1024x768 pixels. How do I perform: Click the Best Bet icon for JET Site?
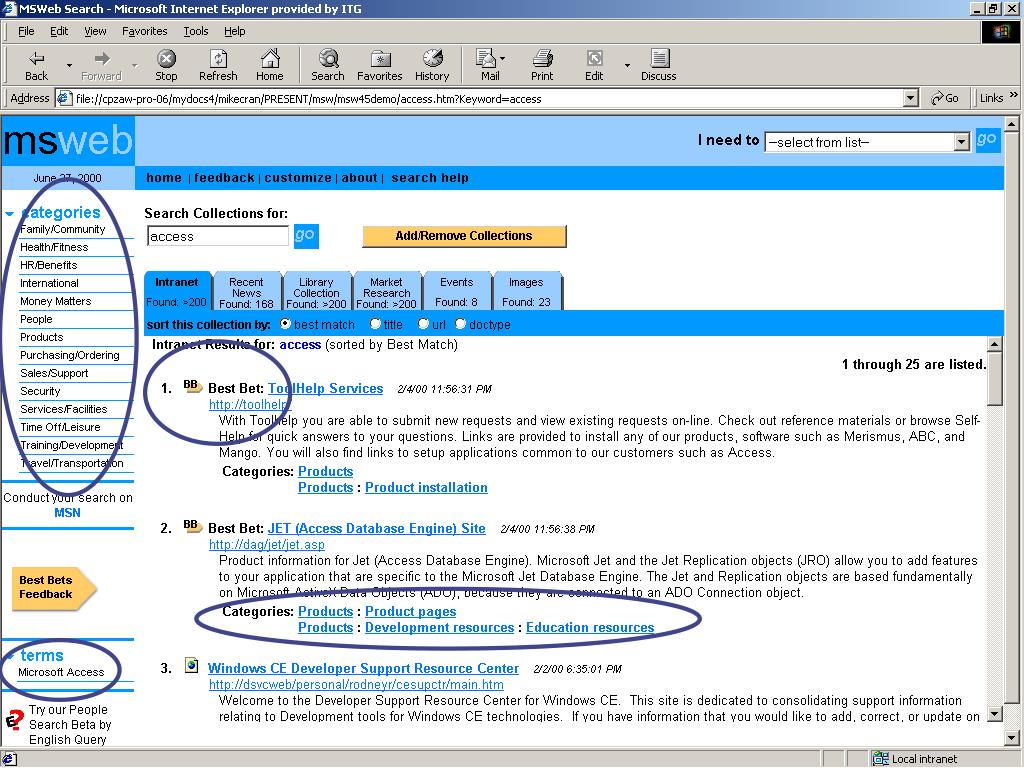[x=192, y=526]
